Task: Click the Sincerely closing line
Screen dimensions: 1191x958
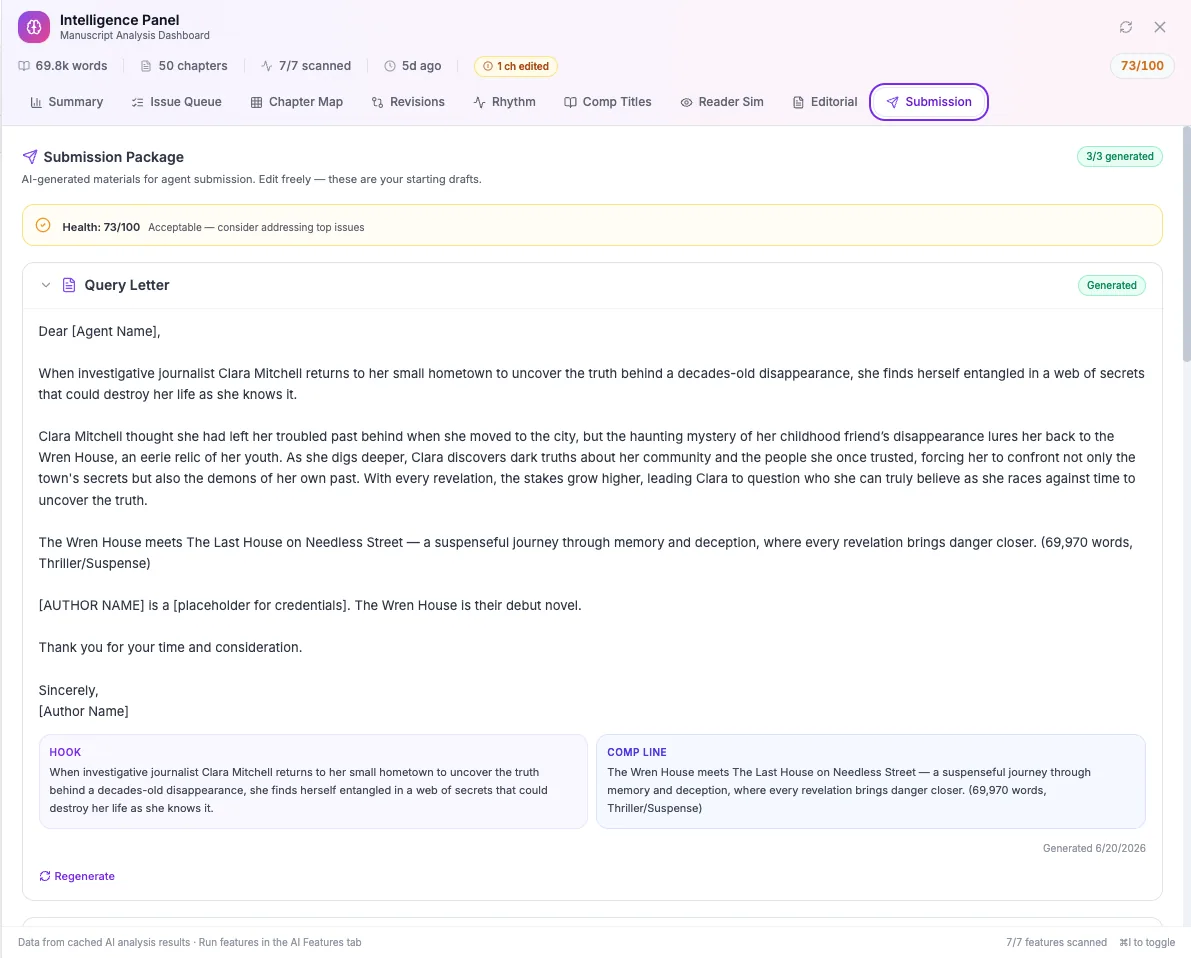Action: tap(68, 691)
